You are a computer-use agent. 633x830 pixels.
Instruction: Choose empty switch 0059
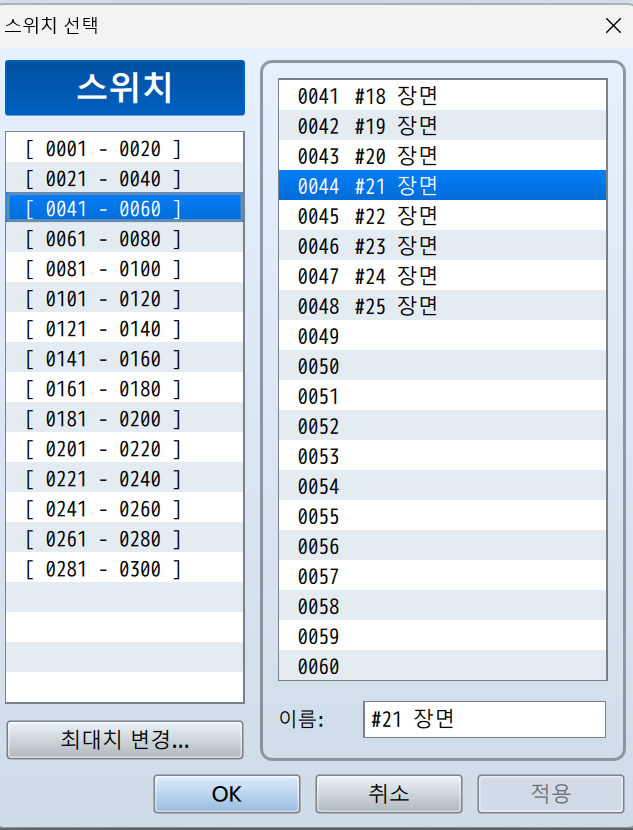click(442, 636)
